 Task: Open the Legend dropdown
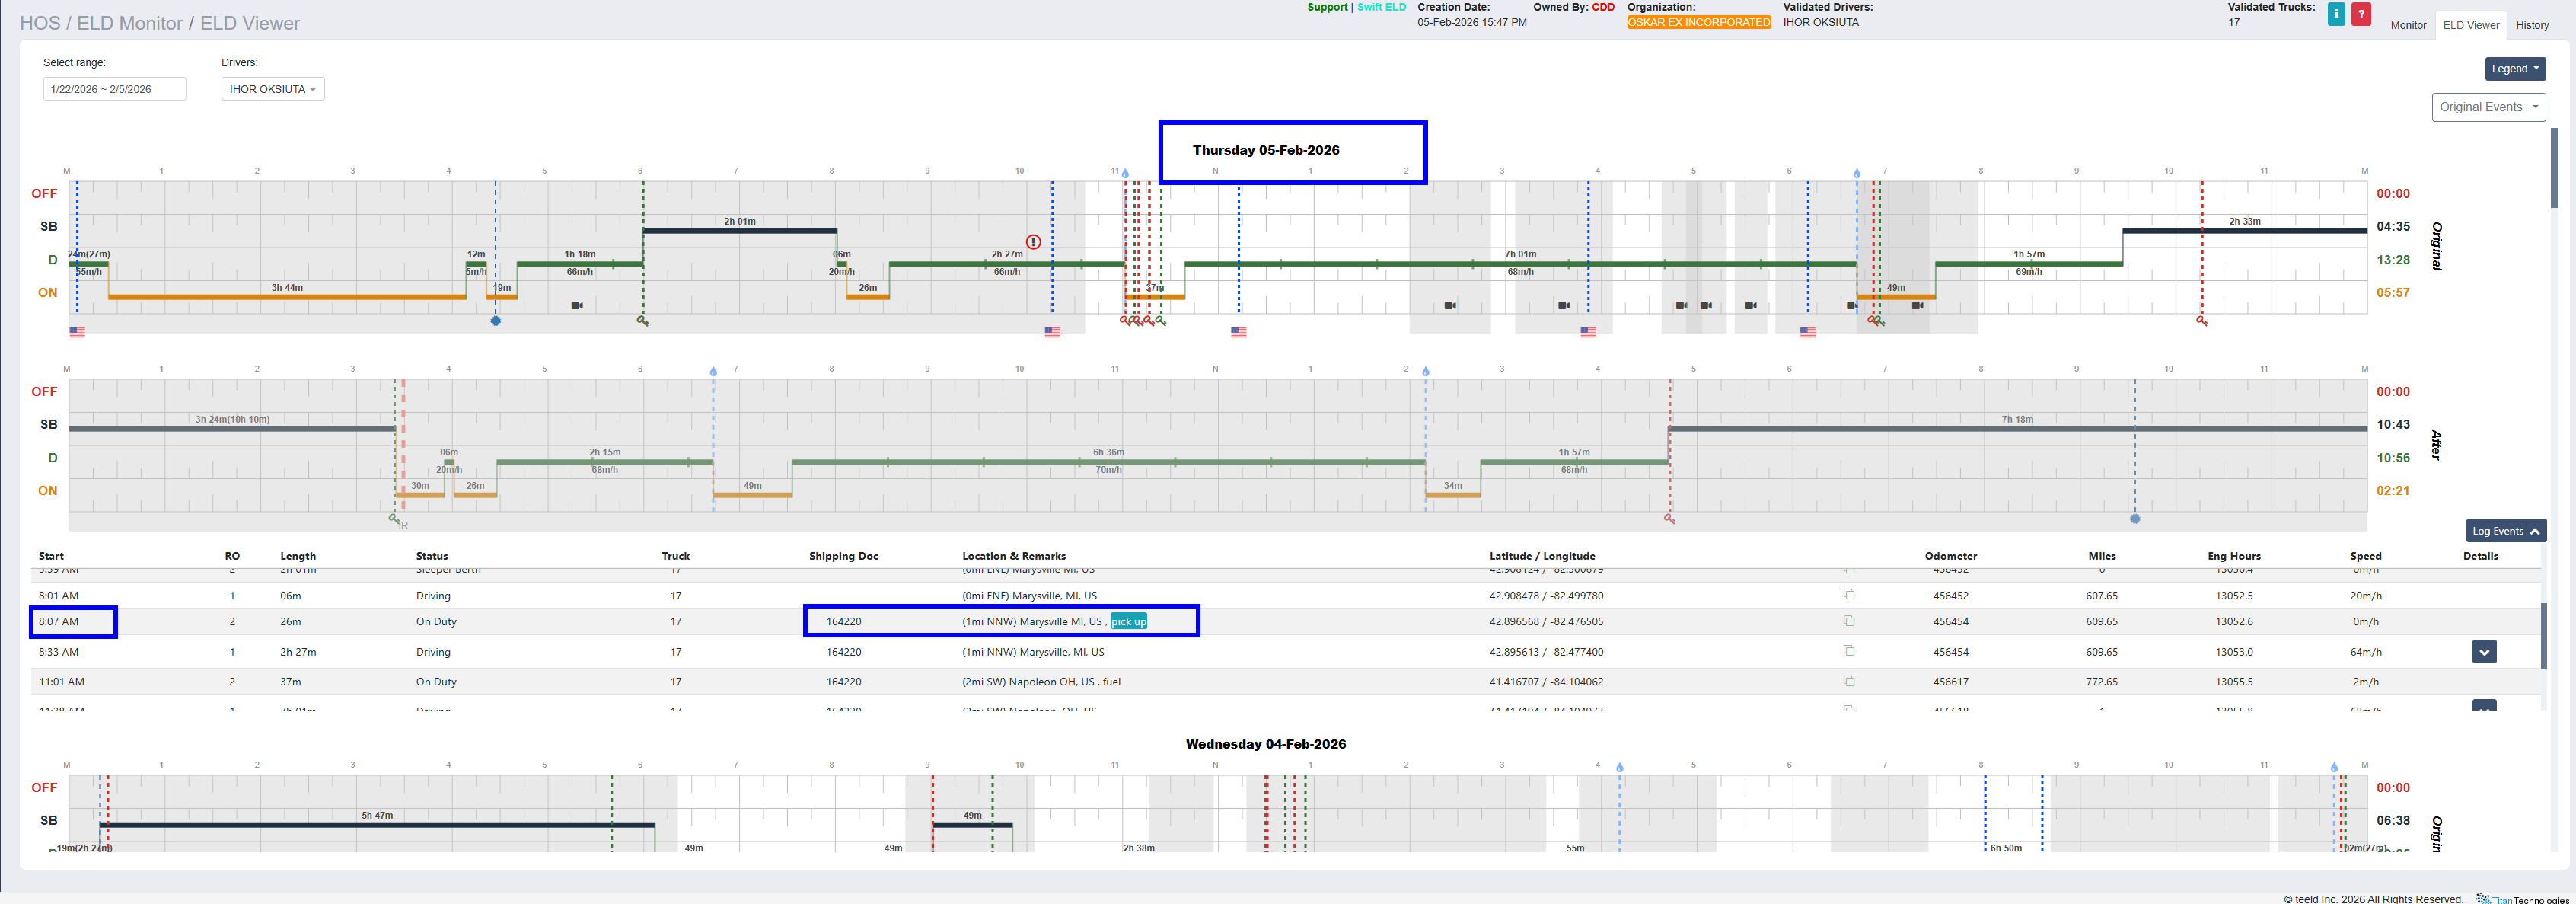(x=2514, y=69)
